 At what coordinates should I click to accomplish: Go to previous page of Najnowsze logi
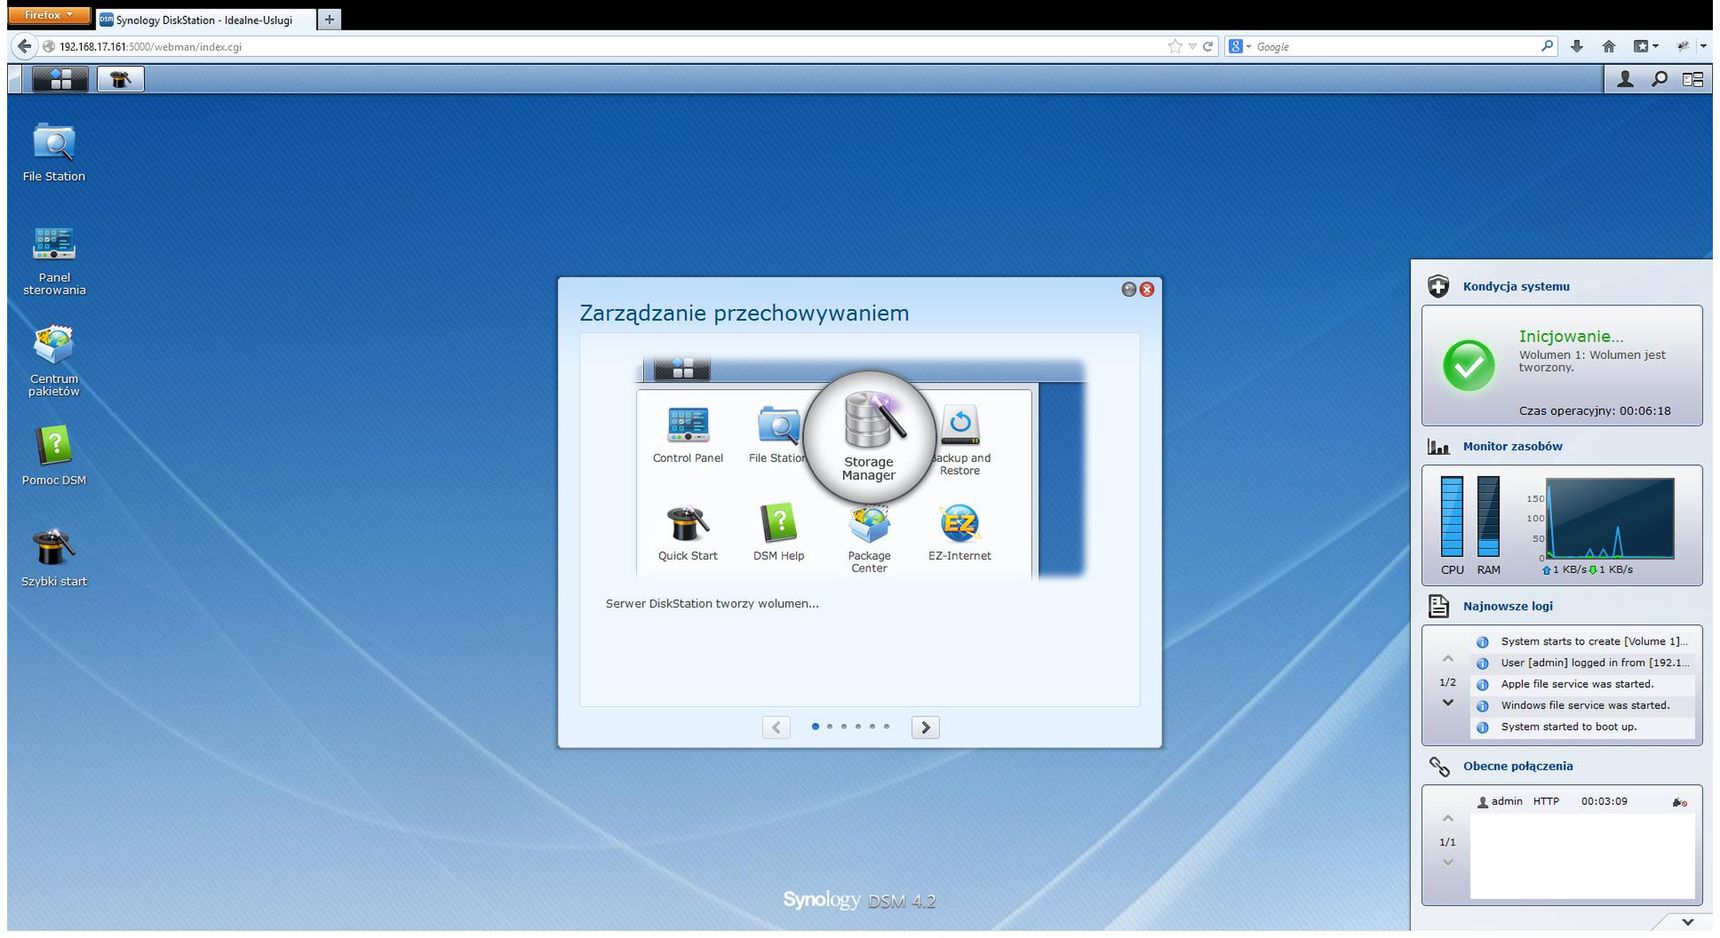click(1447, 658)
